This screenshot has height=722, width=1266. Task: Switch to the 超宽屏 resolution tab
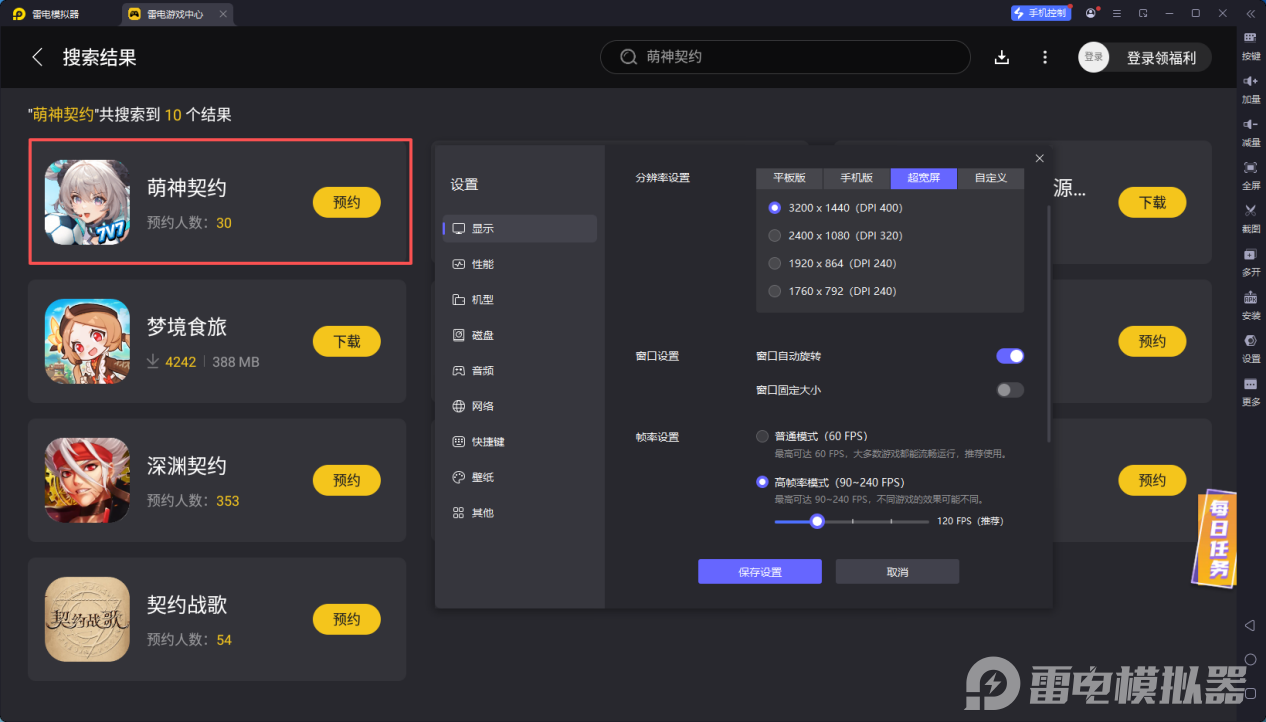point(924,178)
